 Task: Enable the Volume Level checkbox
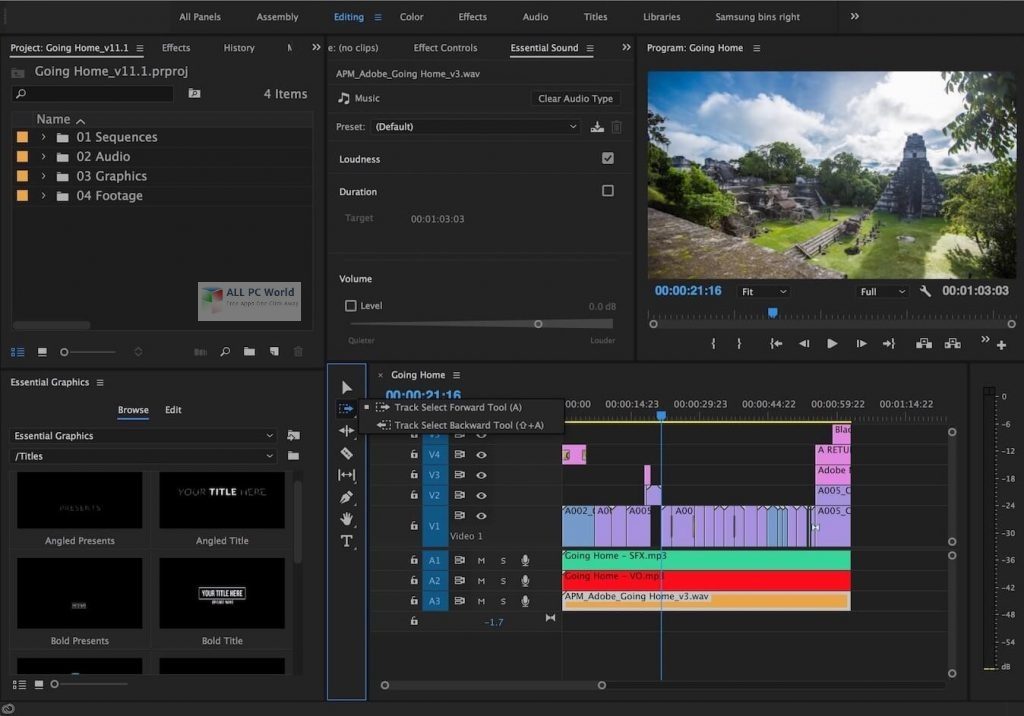pos(350,305)
